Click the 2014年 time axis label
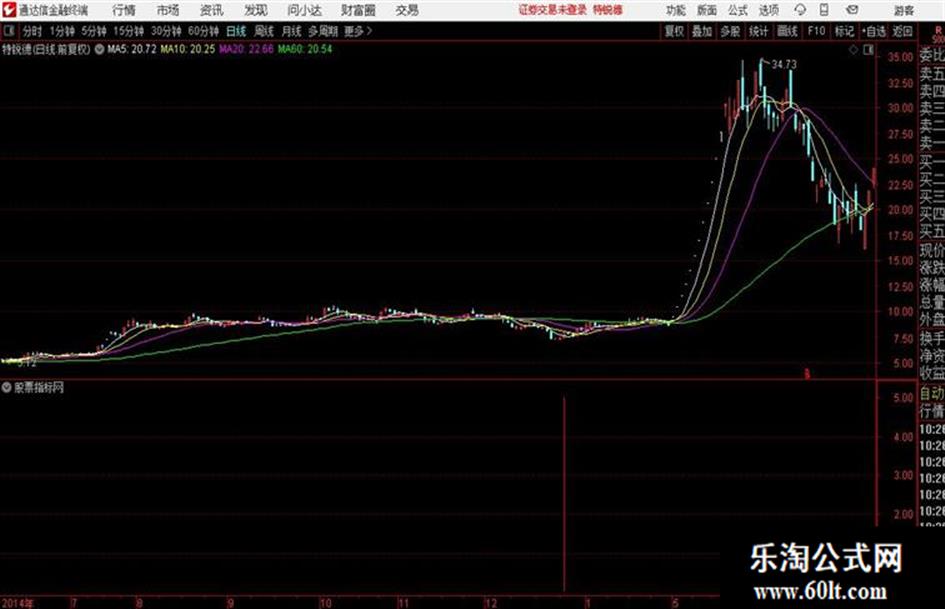This screenshot has height=609, width=945. [x=17, y=603]
